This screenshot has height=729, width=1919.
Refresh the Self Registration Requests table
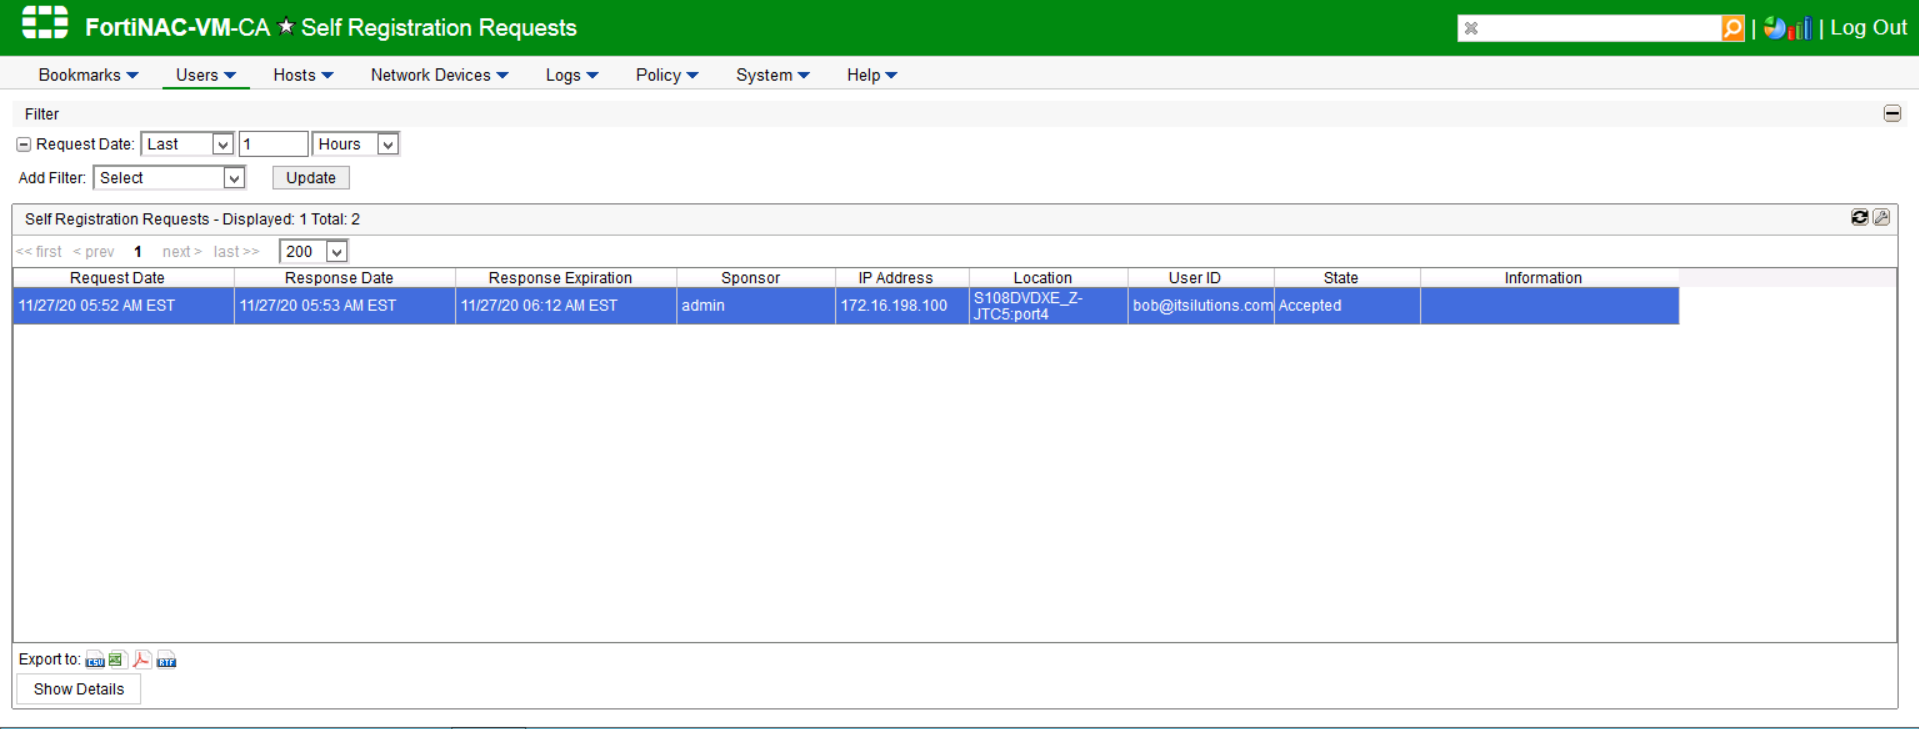(1859, 218)
